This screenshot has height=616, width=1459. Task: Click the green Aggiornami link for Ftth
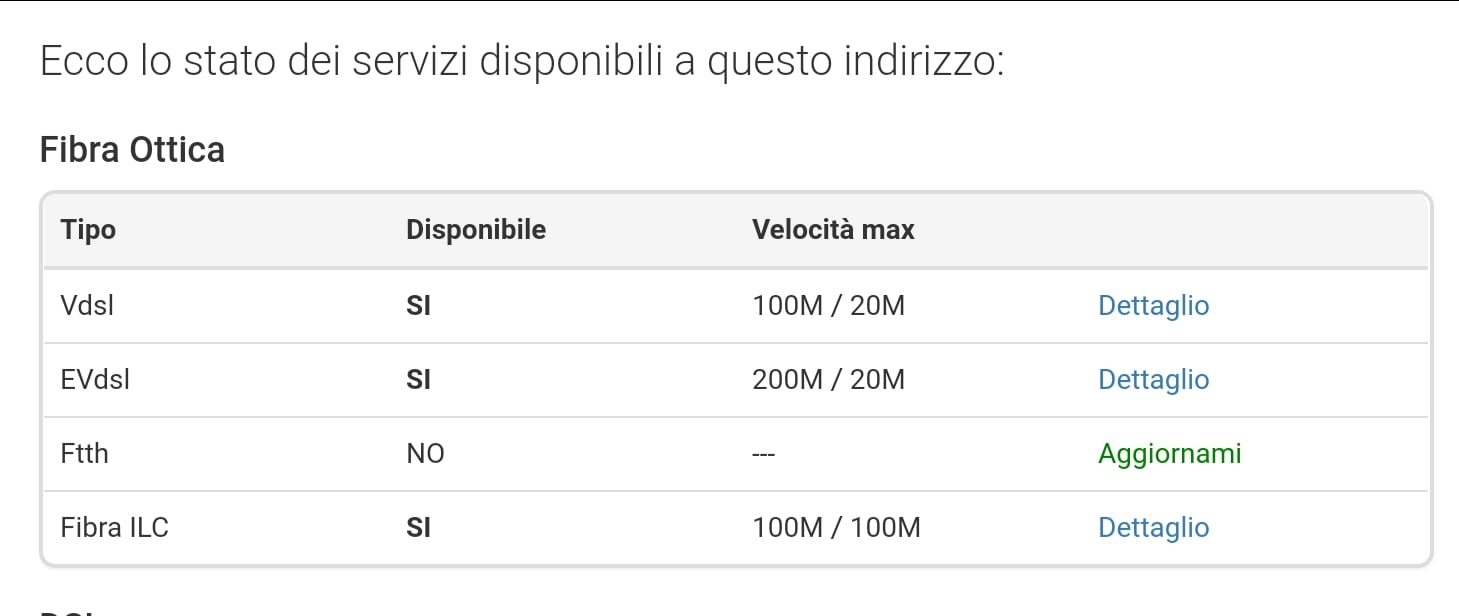pyautogui.click(x=1169, y=454)
